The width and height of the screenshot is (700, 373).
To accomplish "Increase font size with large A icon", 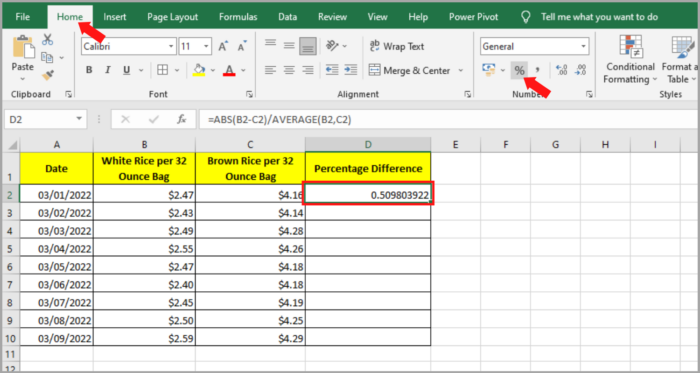I will point(222,46).
